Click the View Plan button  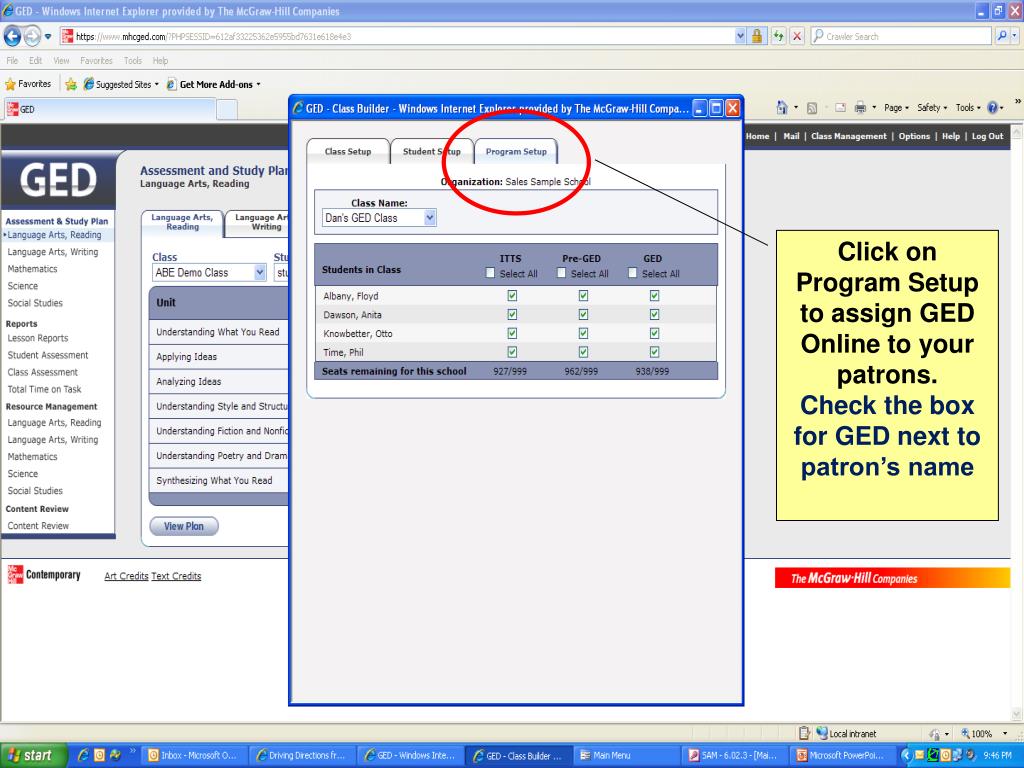tap(184, 526)
